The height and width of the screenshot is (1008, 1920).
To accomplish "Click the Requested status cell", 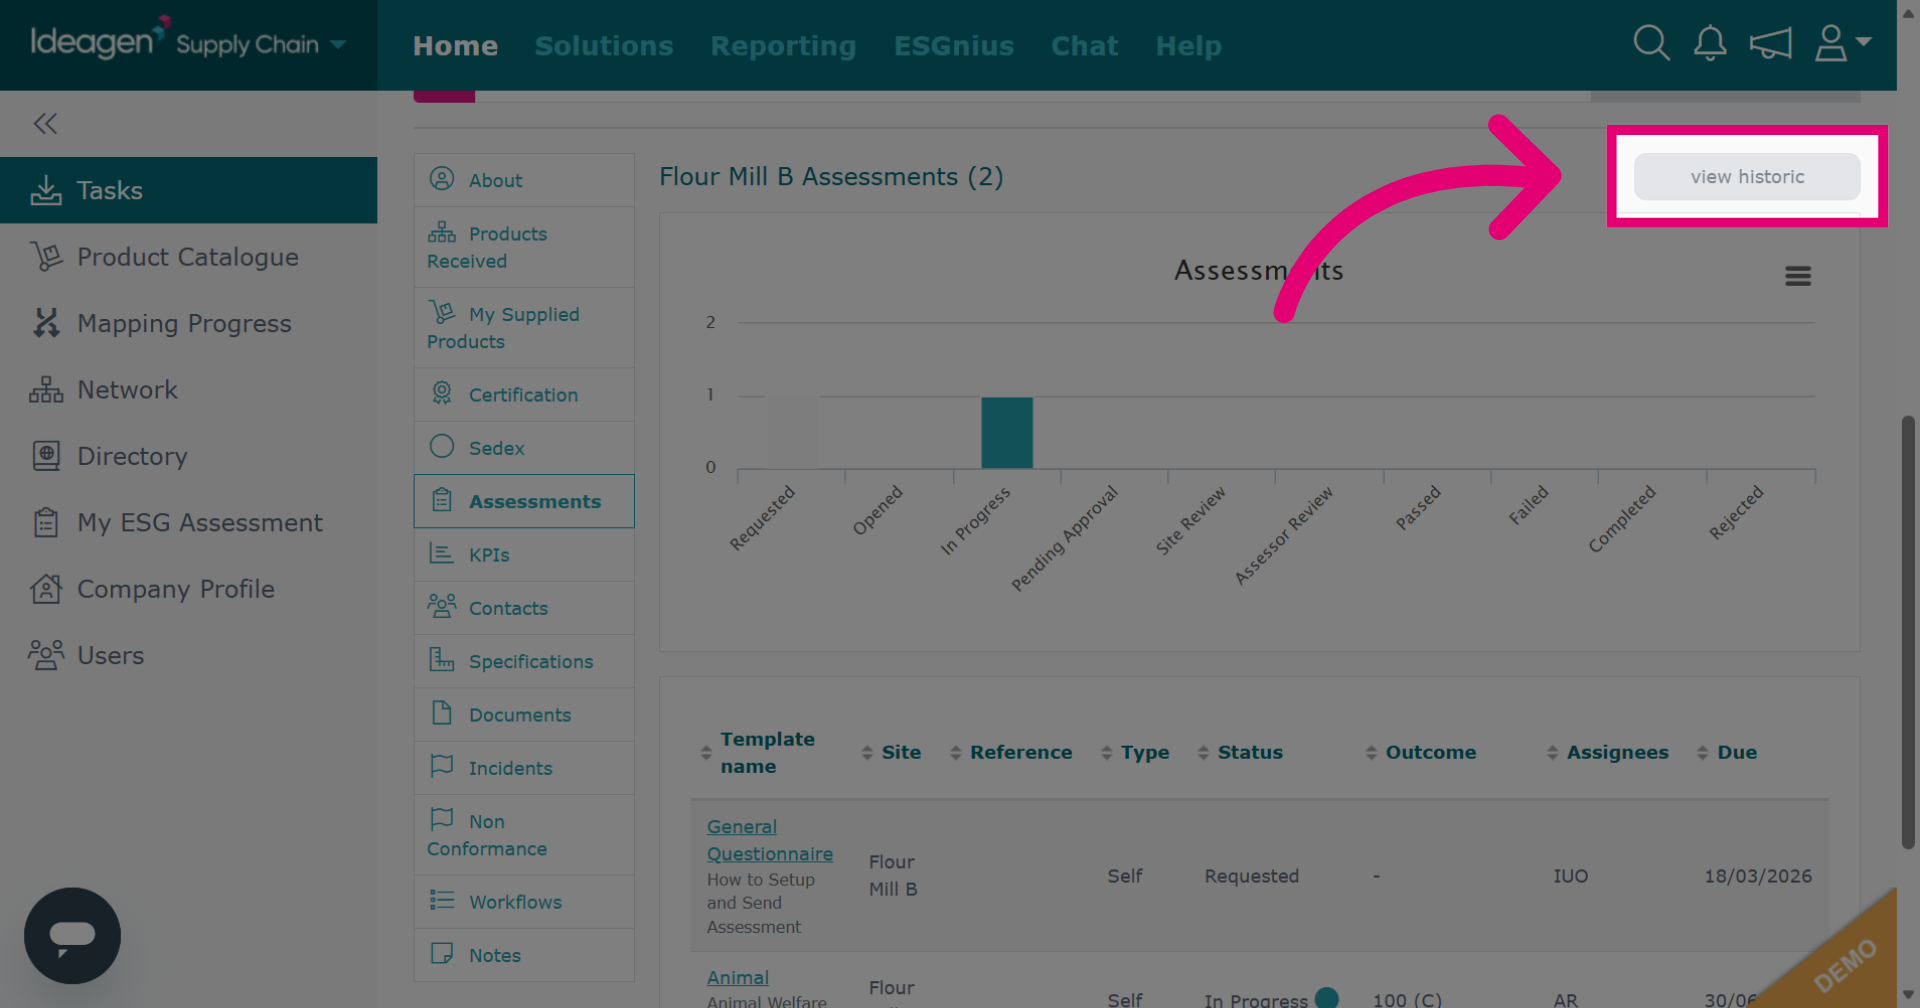I will pos(1251,876).
